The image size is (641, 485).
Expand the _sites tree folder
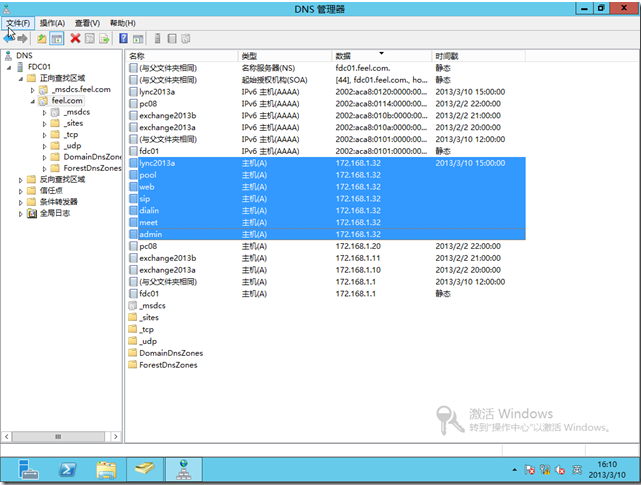point(45,123)
